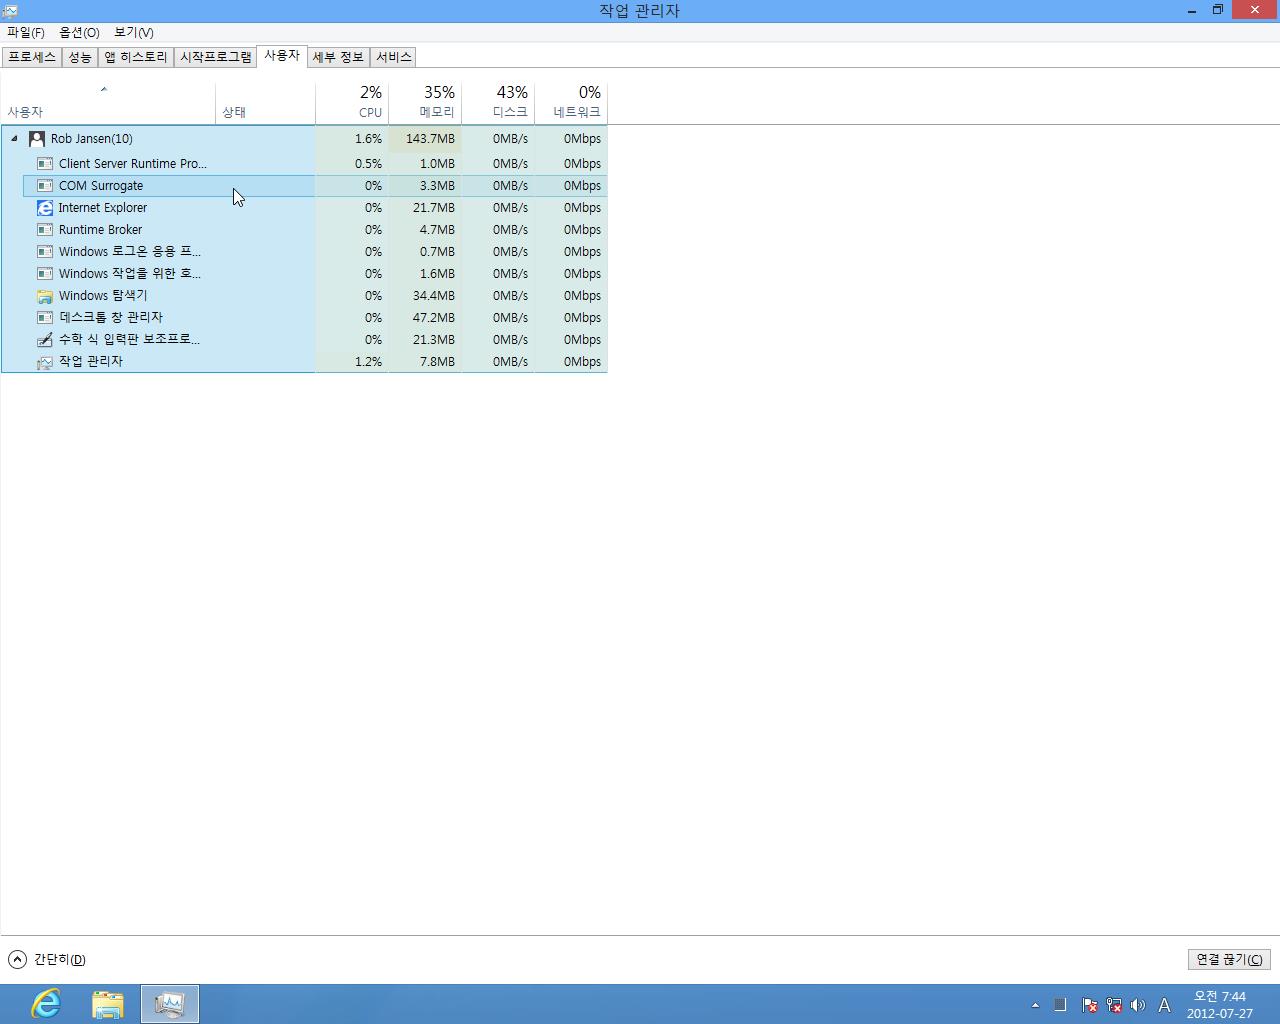Screen dimensions: 1280x1024
Task: Select the 데스크톱 창 관리자 row
Action: click(315, 318)
